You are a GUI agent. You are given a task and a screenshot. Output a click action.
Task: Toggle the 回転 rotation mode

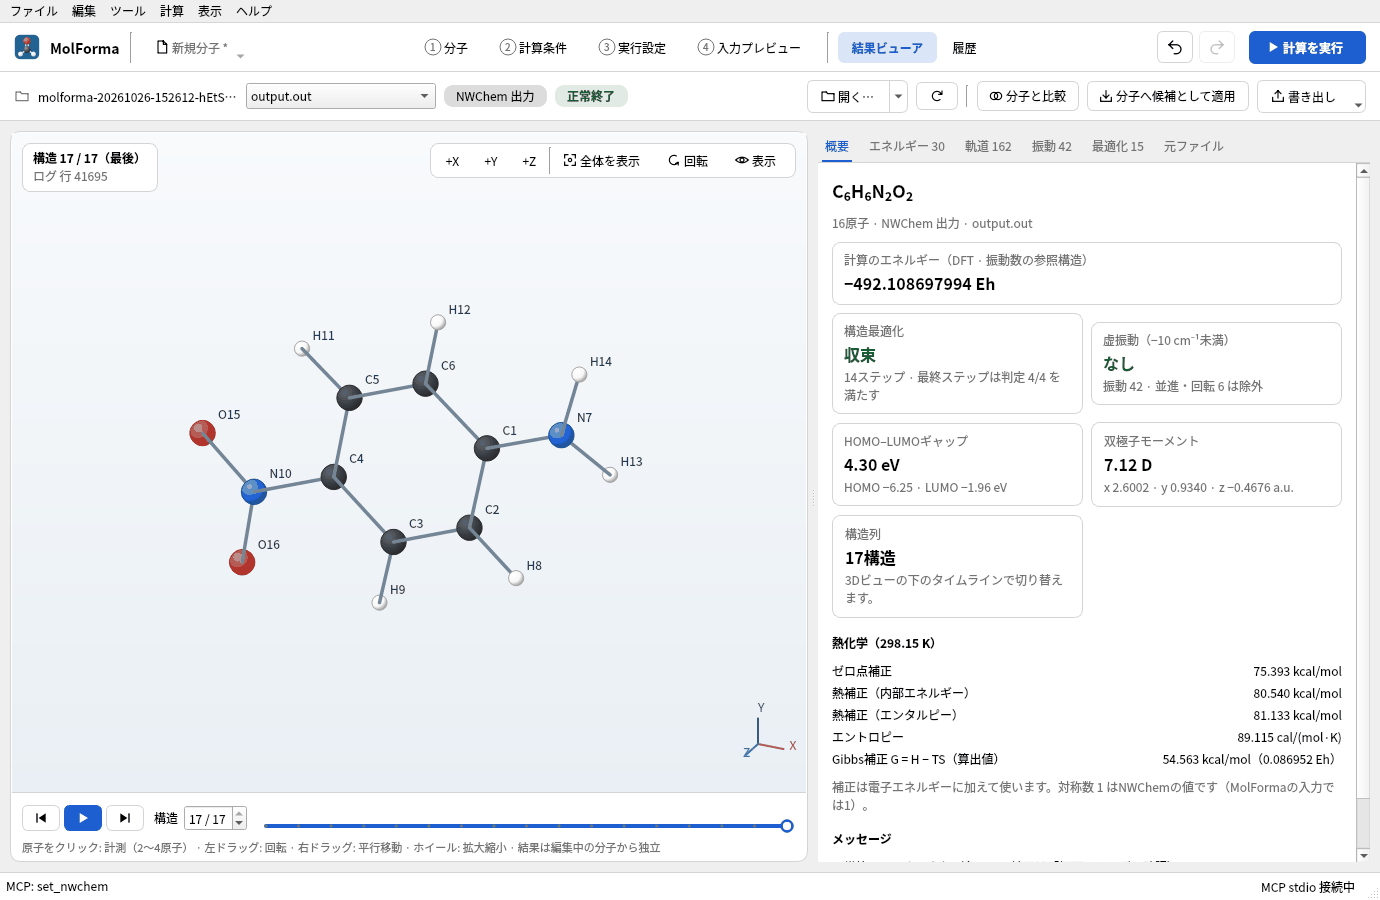click(688, 161)
